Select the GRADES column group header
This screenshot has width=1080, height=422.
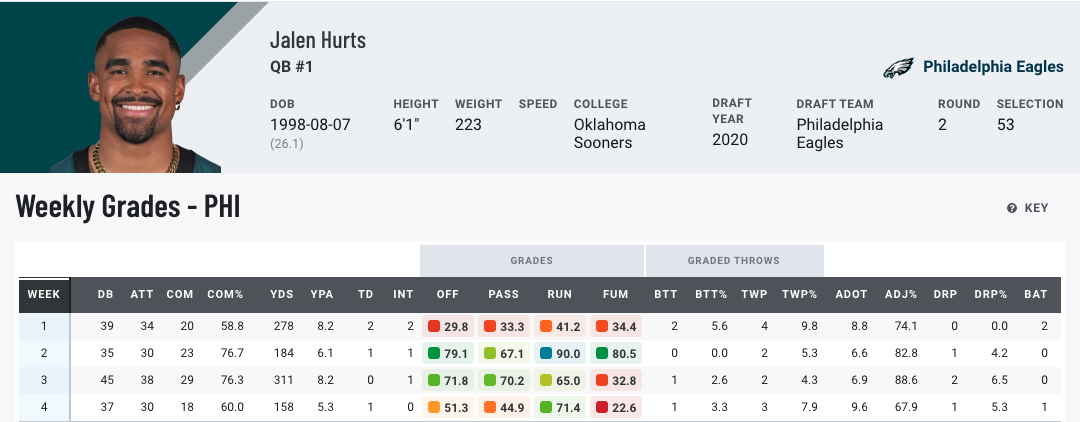pyautogui.click(x=531, y=260)
